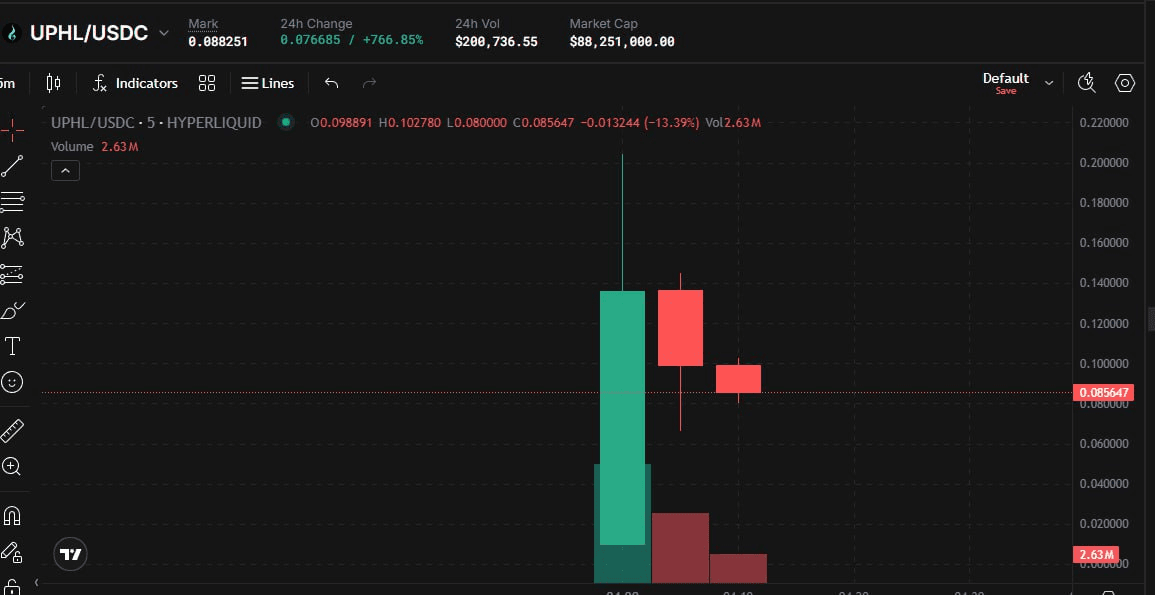1155x595 pixels.
Task: Click the 0.200000 price axis label
Action: (1103, 163)
